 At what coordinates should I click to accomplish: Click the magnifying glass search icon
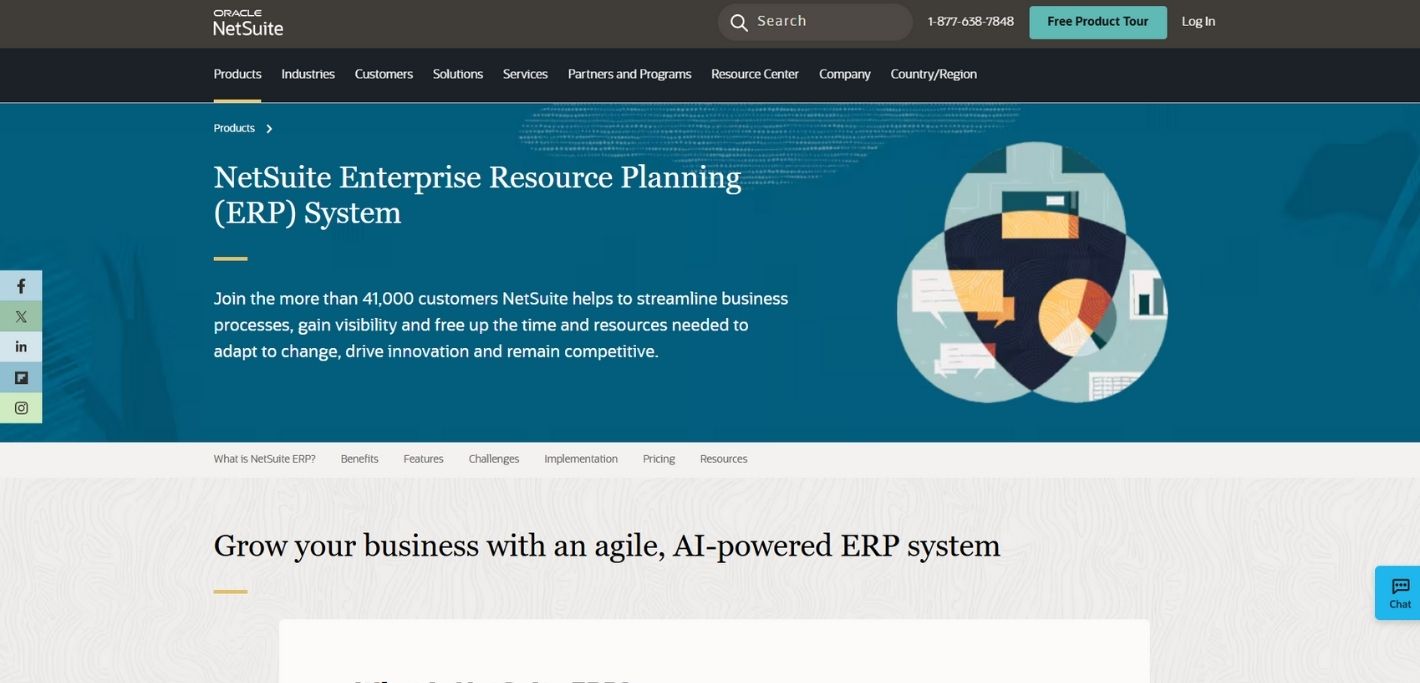(x=738, y=21)
